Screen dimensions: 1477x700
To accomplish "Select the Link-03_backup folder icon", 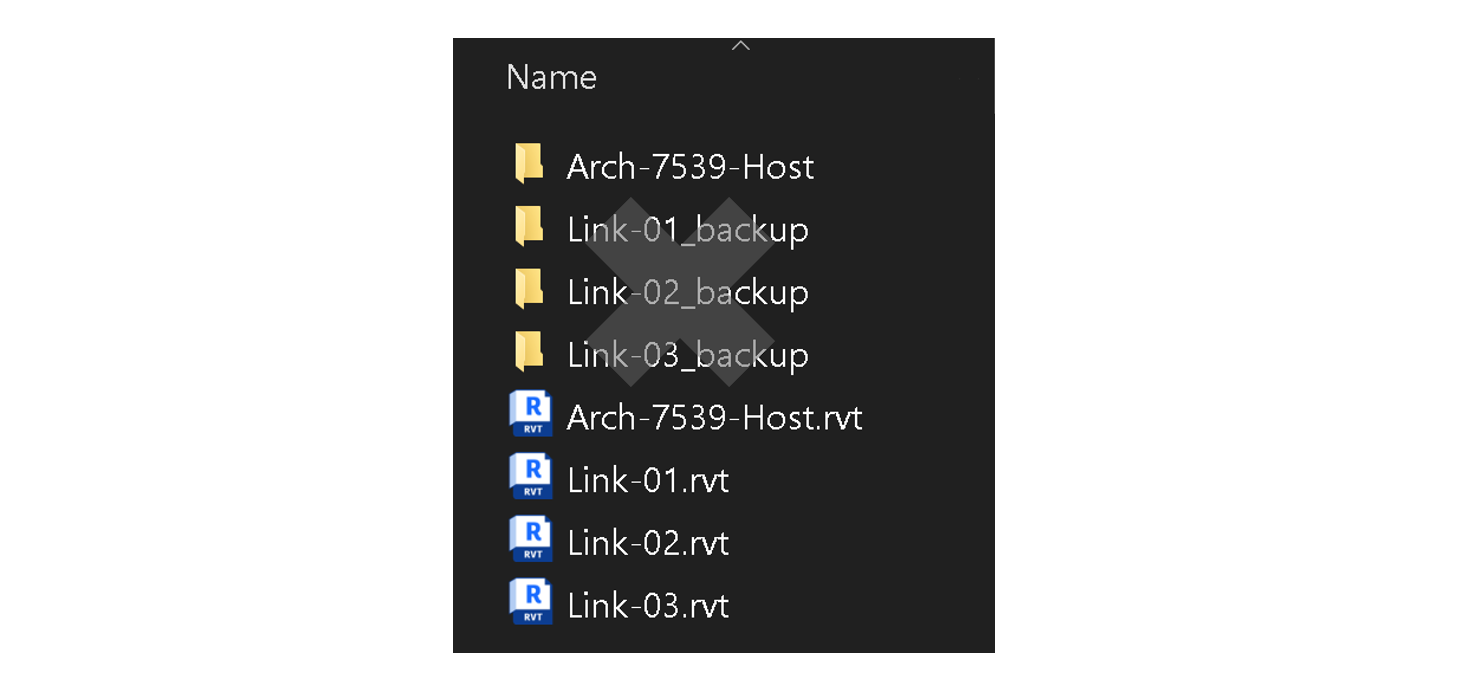I will coord(529,353).
